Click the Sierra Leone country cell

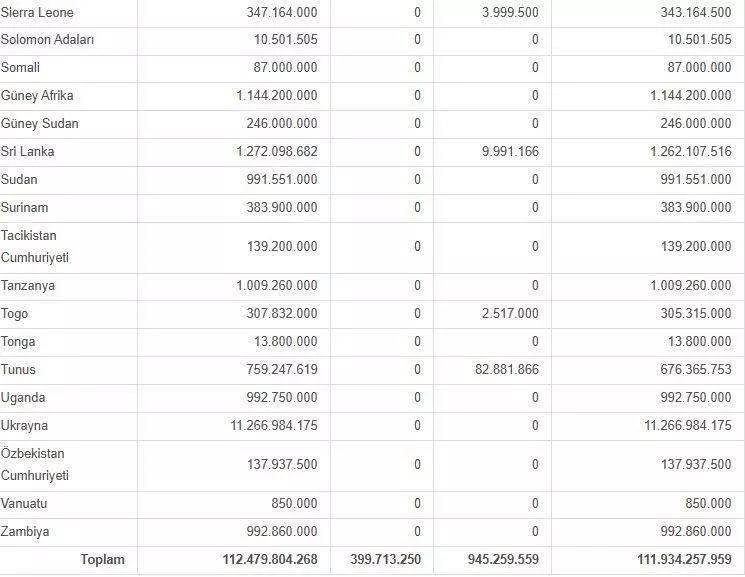coord(37,12)
